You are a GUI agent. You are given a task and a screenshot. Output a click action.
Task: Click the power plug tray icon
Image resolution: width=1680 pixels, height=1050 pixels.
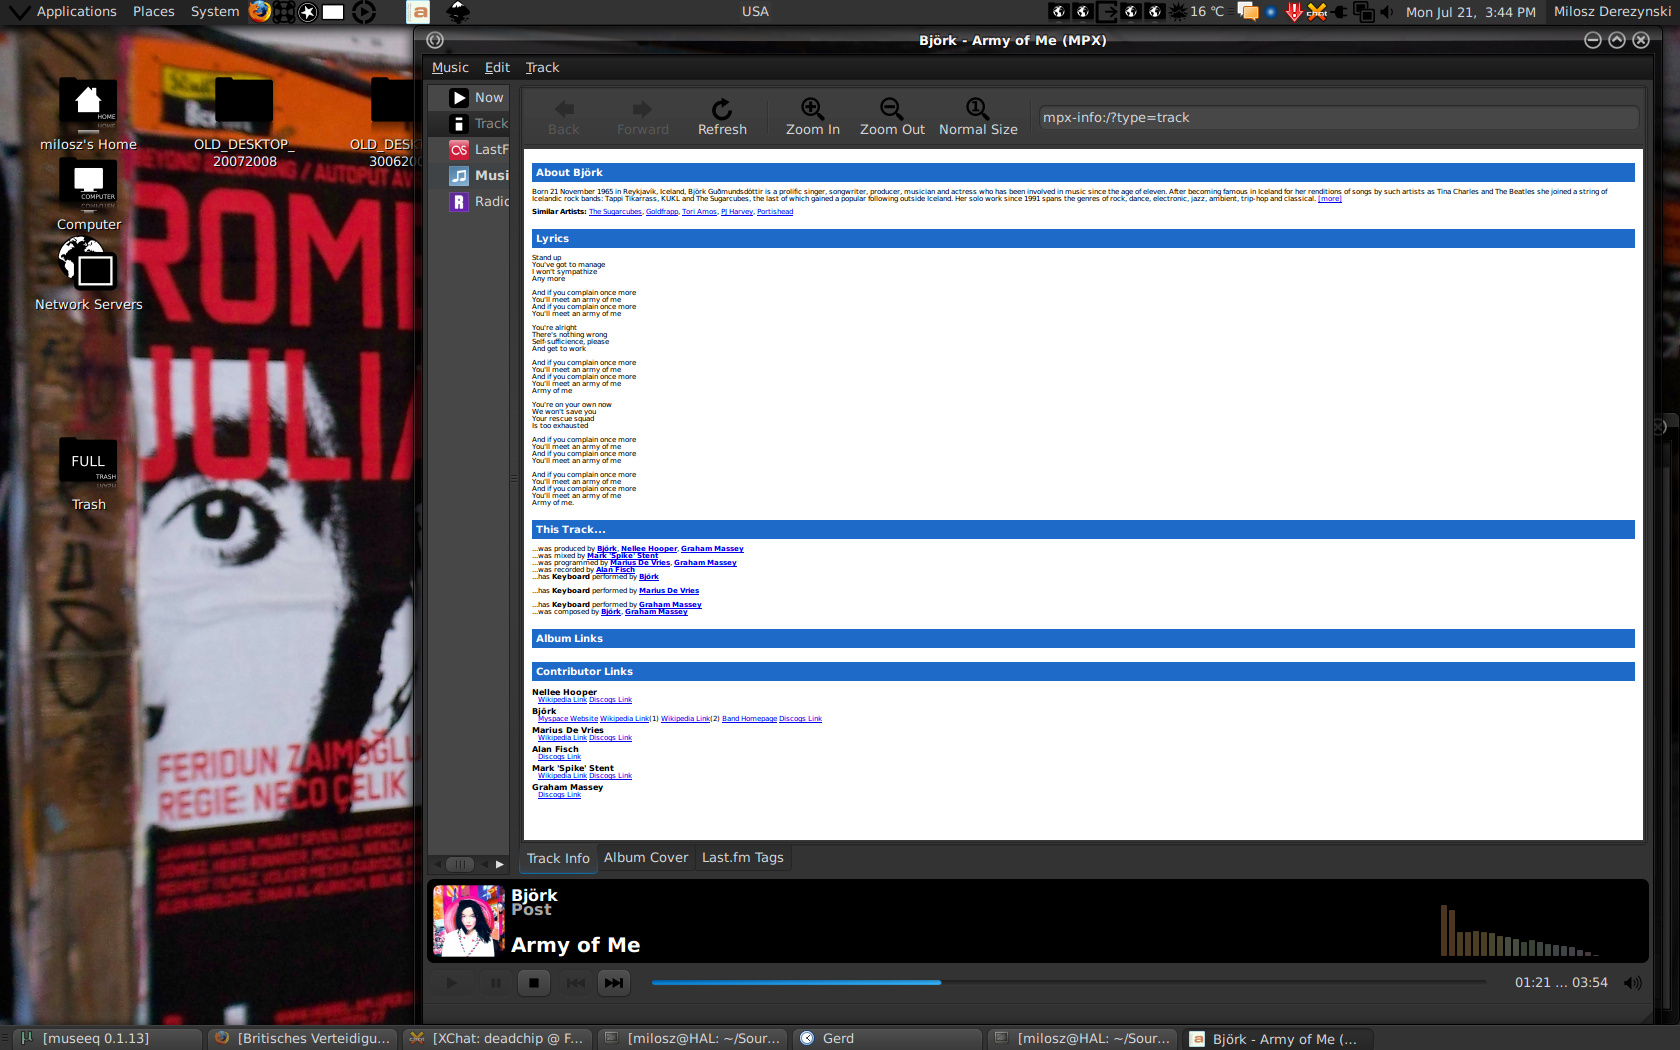[x=1340, y=12]
